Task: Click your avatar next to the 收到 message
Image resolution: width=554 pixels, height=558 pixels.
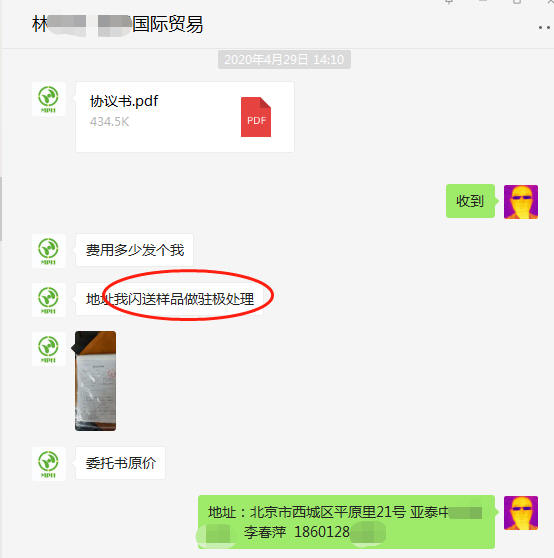Action: (521, 202)
